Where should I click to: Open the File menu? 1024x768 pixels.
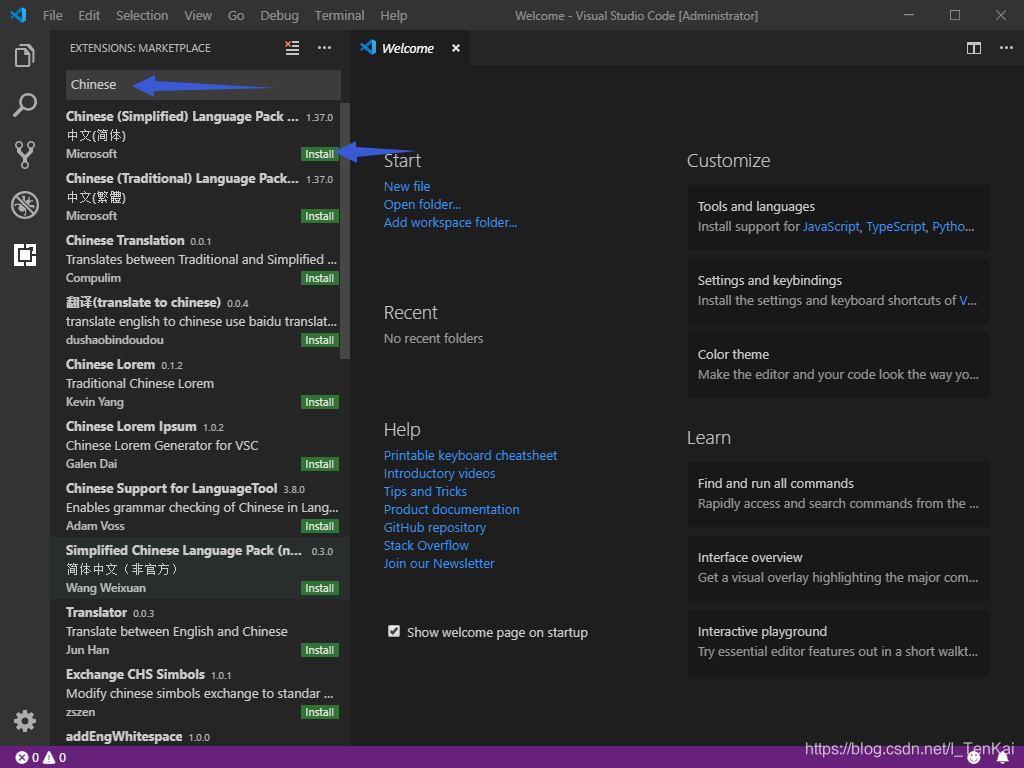(x=53, y=15)
